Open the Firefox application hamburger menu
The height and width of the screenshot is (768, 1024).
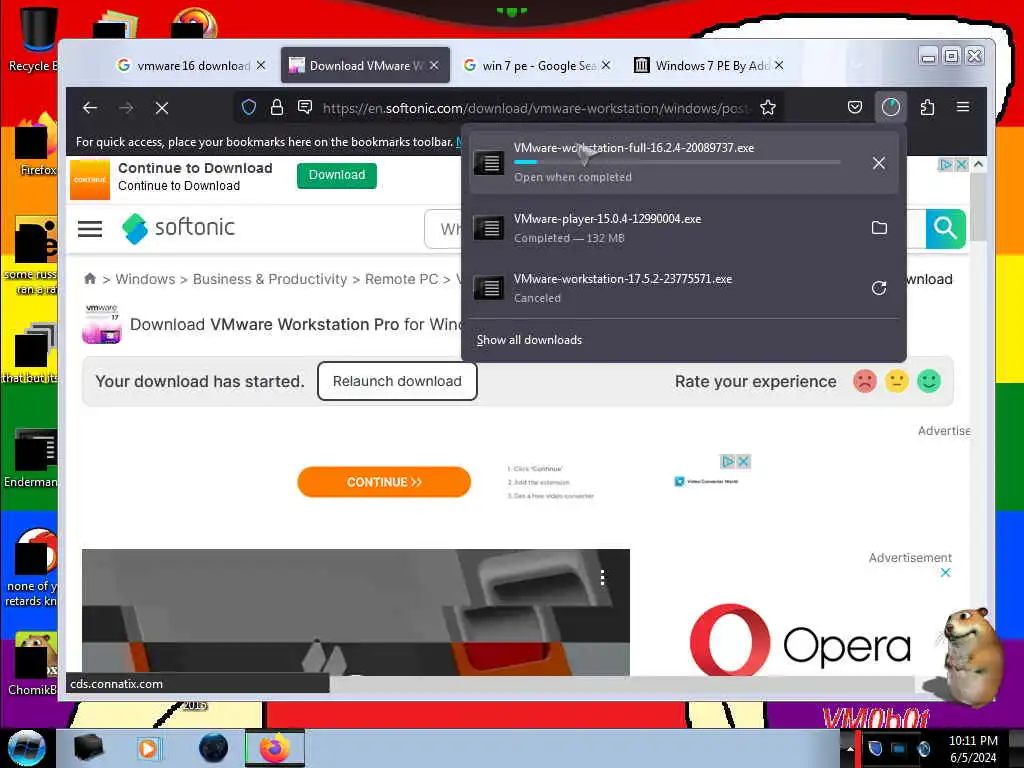pyautogui.click(x=963, y=107)
